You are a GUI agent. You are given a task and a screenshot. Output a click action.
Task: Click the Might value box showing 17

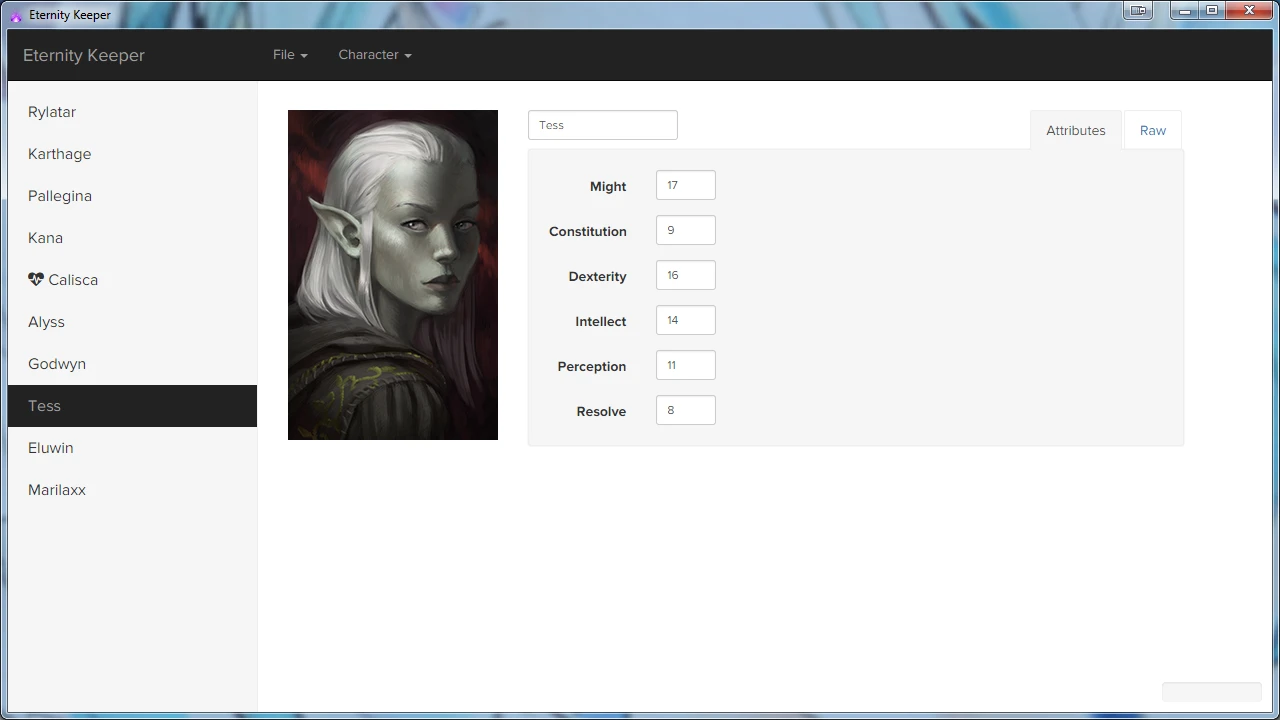[x=685, y=185]
